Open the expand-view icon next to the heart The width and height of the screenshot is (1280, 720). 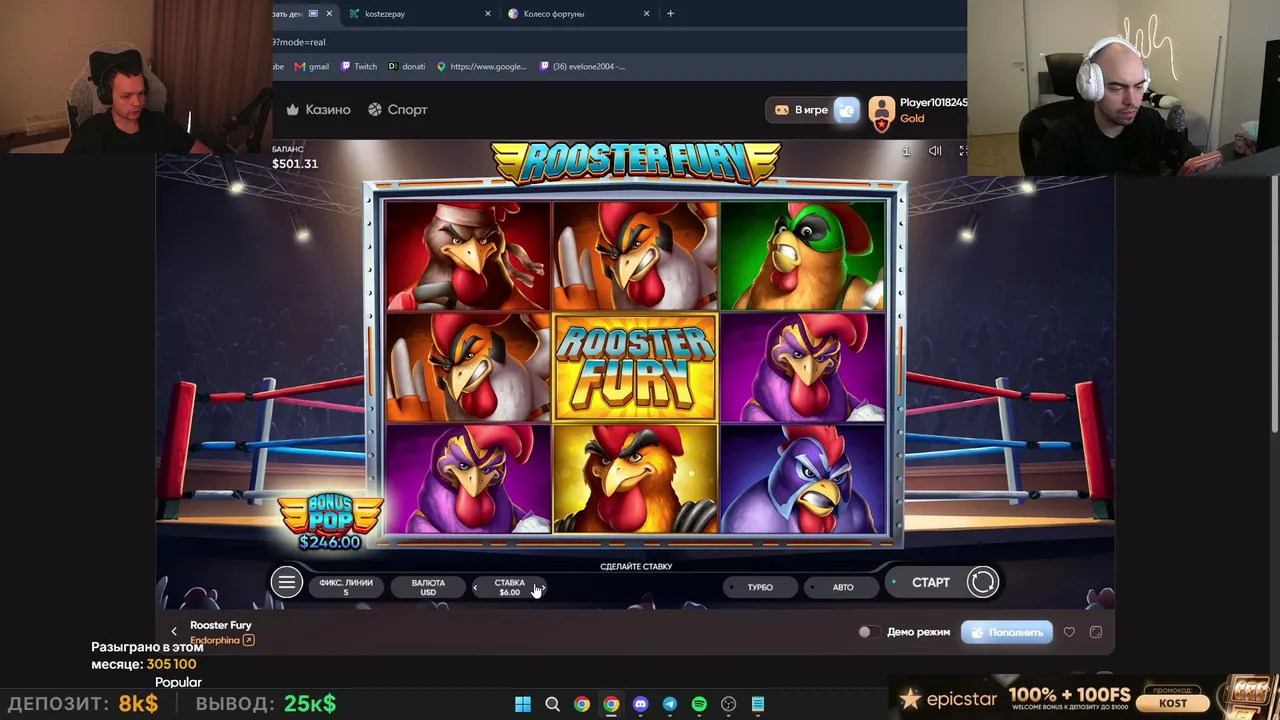pyautogui.click(x=1096, y=632)
